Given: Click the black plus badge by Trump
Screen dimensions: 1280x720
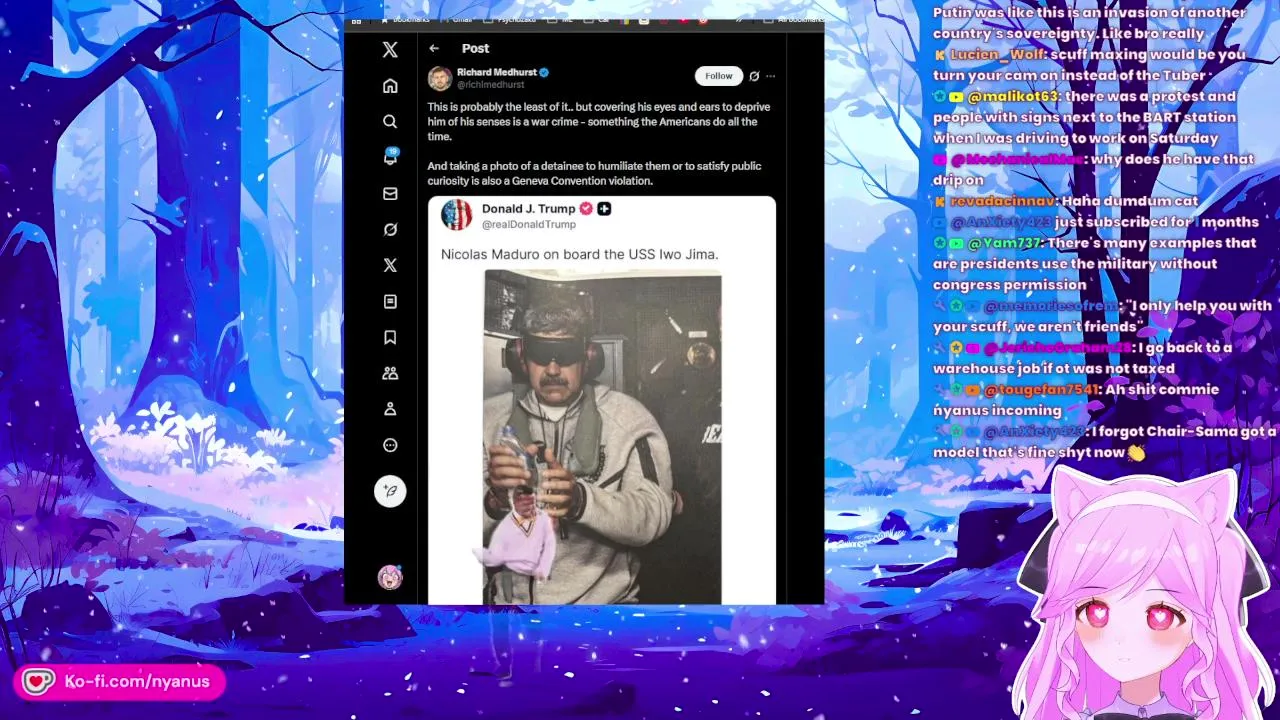Looking at the screenshot, I should 604,209.
